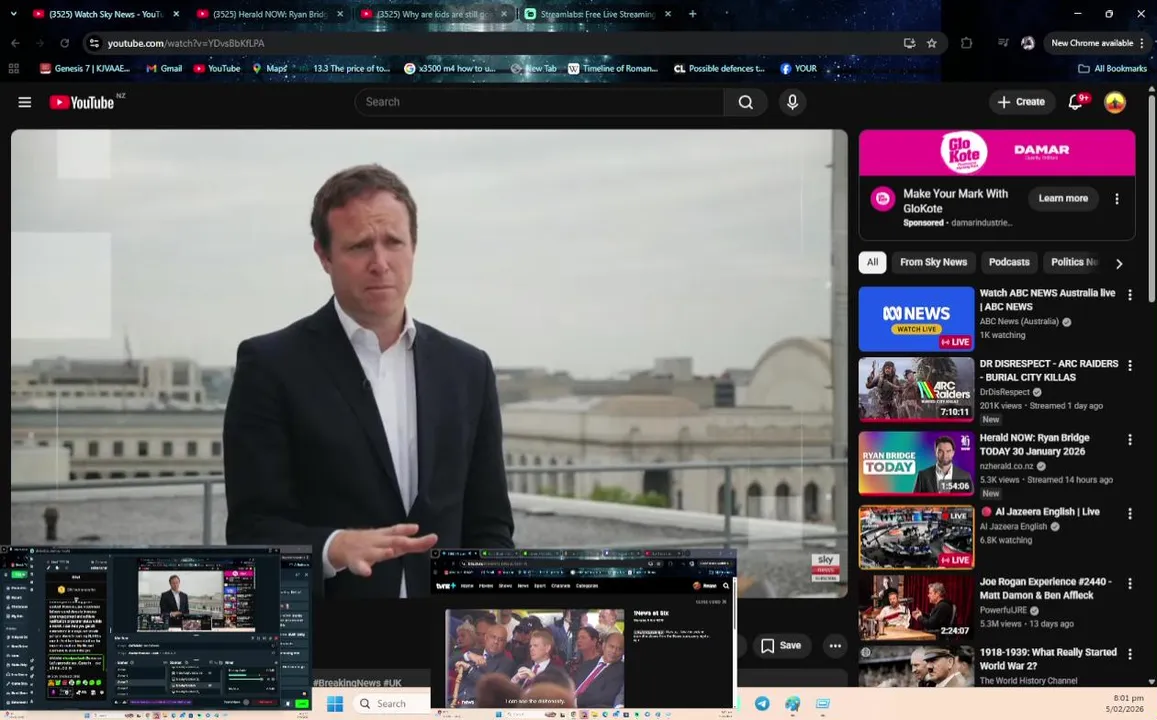The height and width of the screenshot is (720, 1157).
Task: Open the YouTube account avatar menu
Action: (1114, 102)
